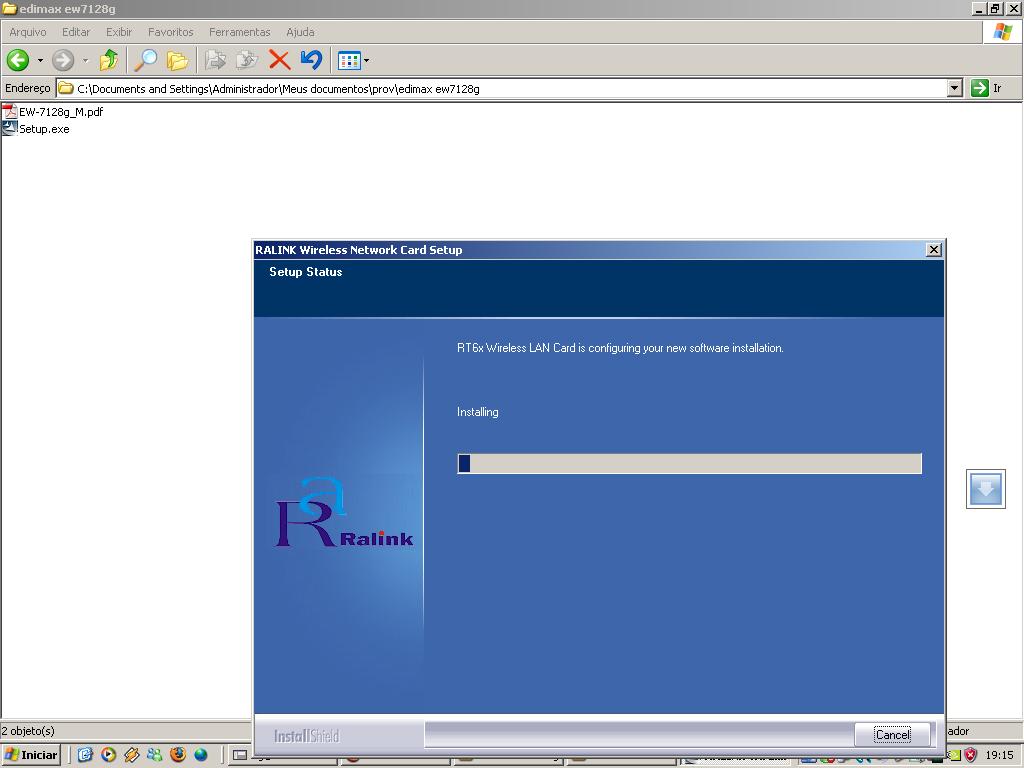Show the Folders pane

pos(177,60)
